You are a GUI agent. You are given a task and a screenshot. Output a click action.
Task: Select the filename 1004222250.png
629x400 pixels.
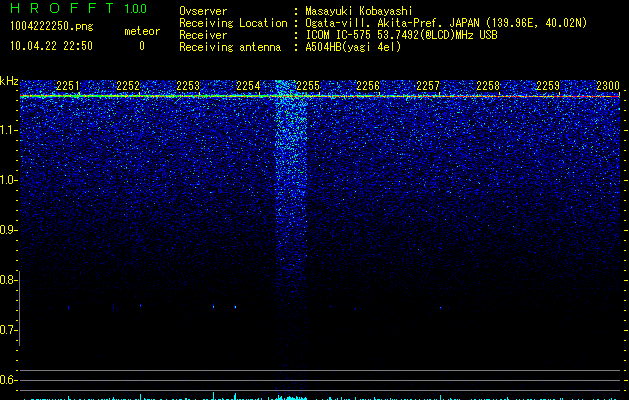pos(52,26)
